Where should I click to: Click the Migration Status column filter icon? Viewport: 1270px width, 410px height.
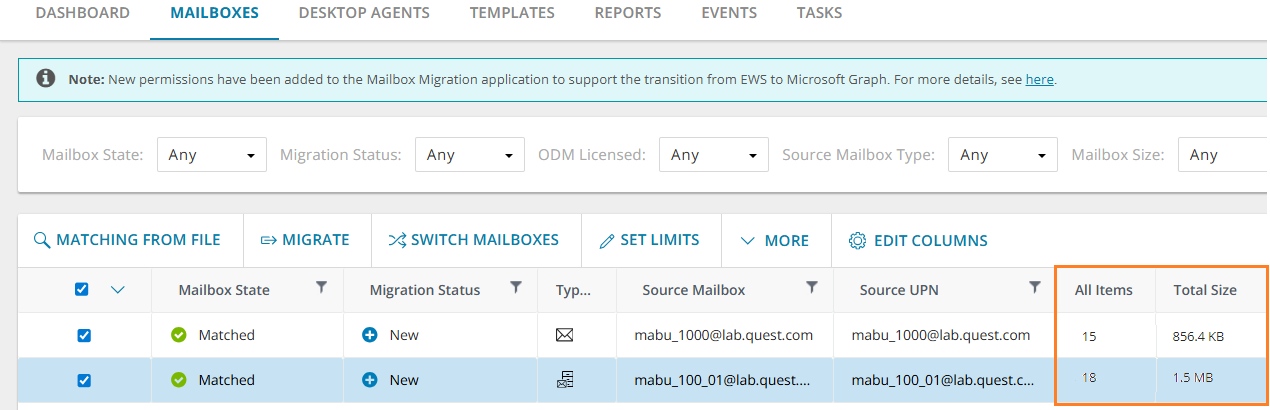pos(515,287)
